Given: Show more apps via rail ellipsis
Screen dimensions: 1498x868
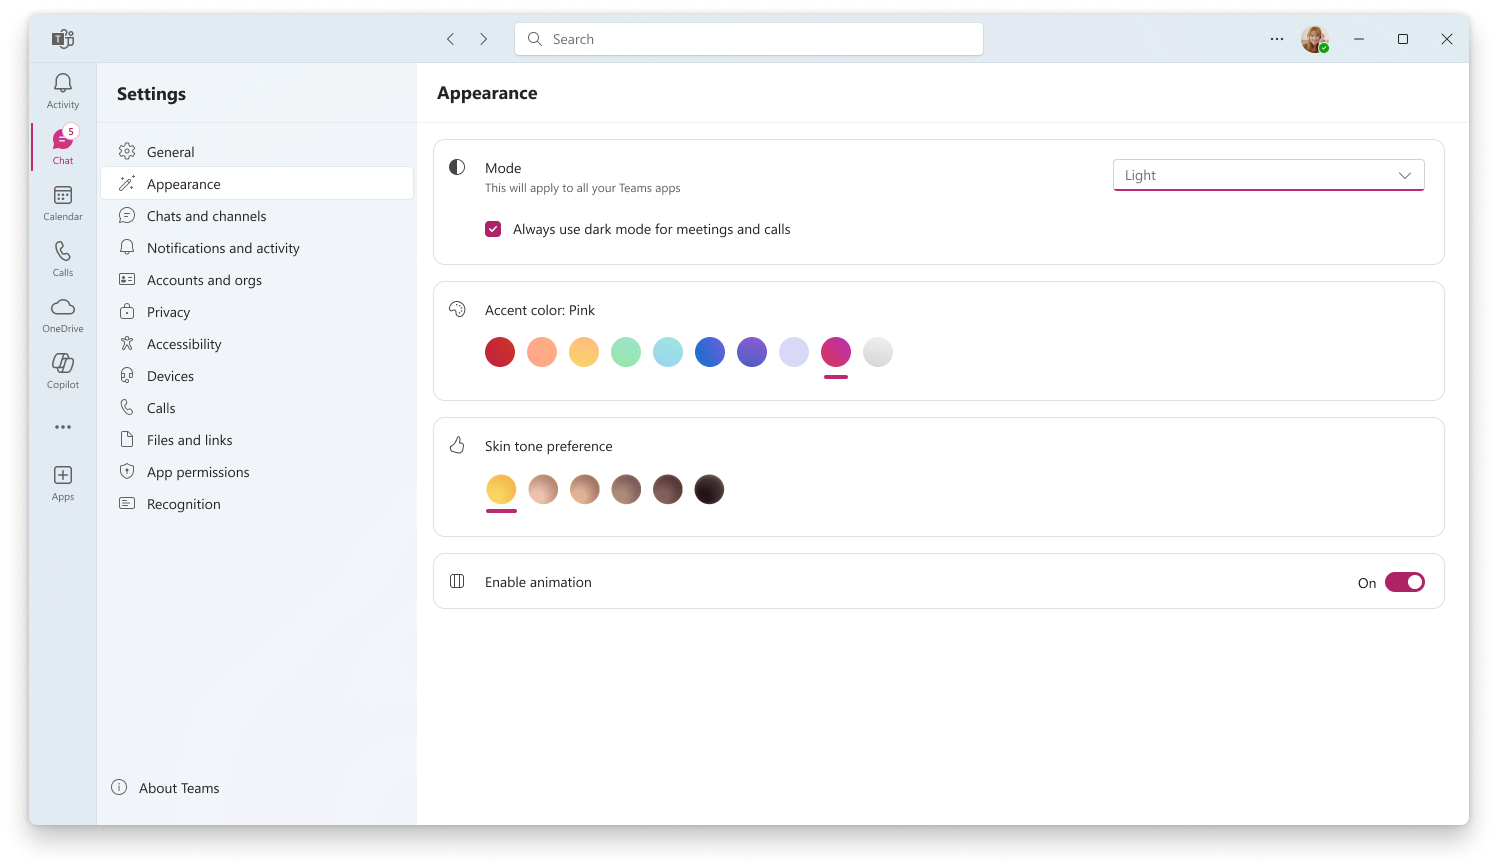Looking at the screenshot, I should tap(63, 427).
